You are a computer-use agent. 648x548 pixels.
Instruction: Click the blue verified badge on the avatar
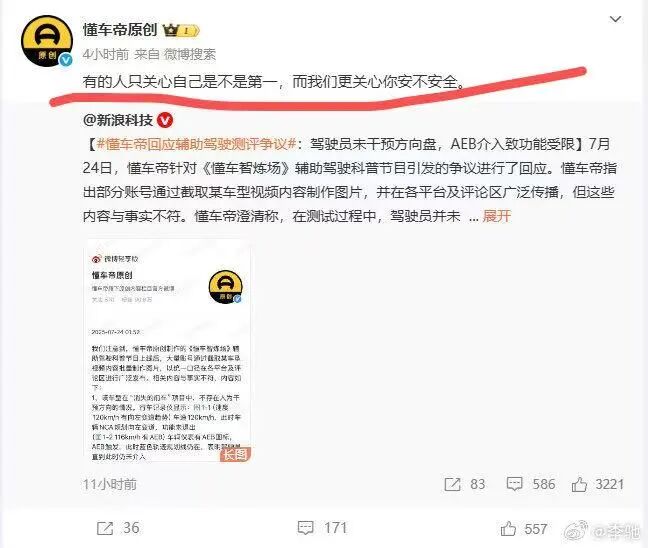click(65, 60)
